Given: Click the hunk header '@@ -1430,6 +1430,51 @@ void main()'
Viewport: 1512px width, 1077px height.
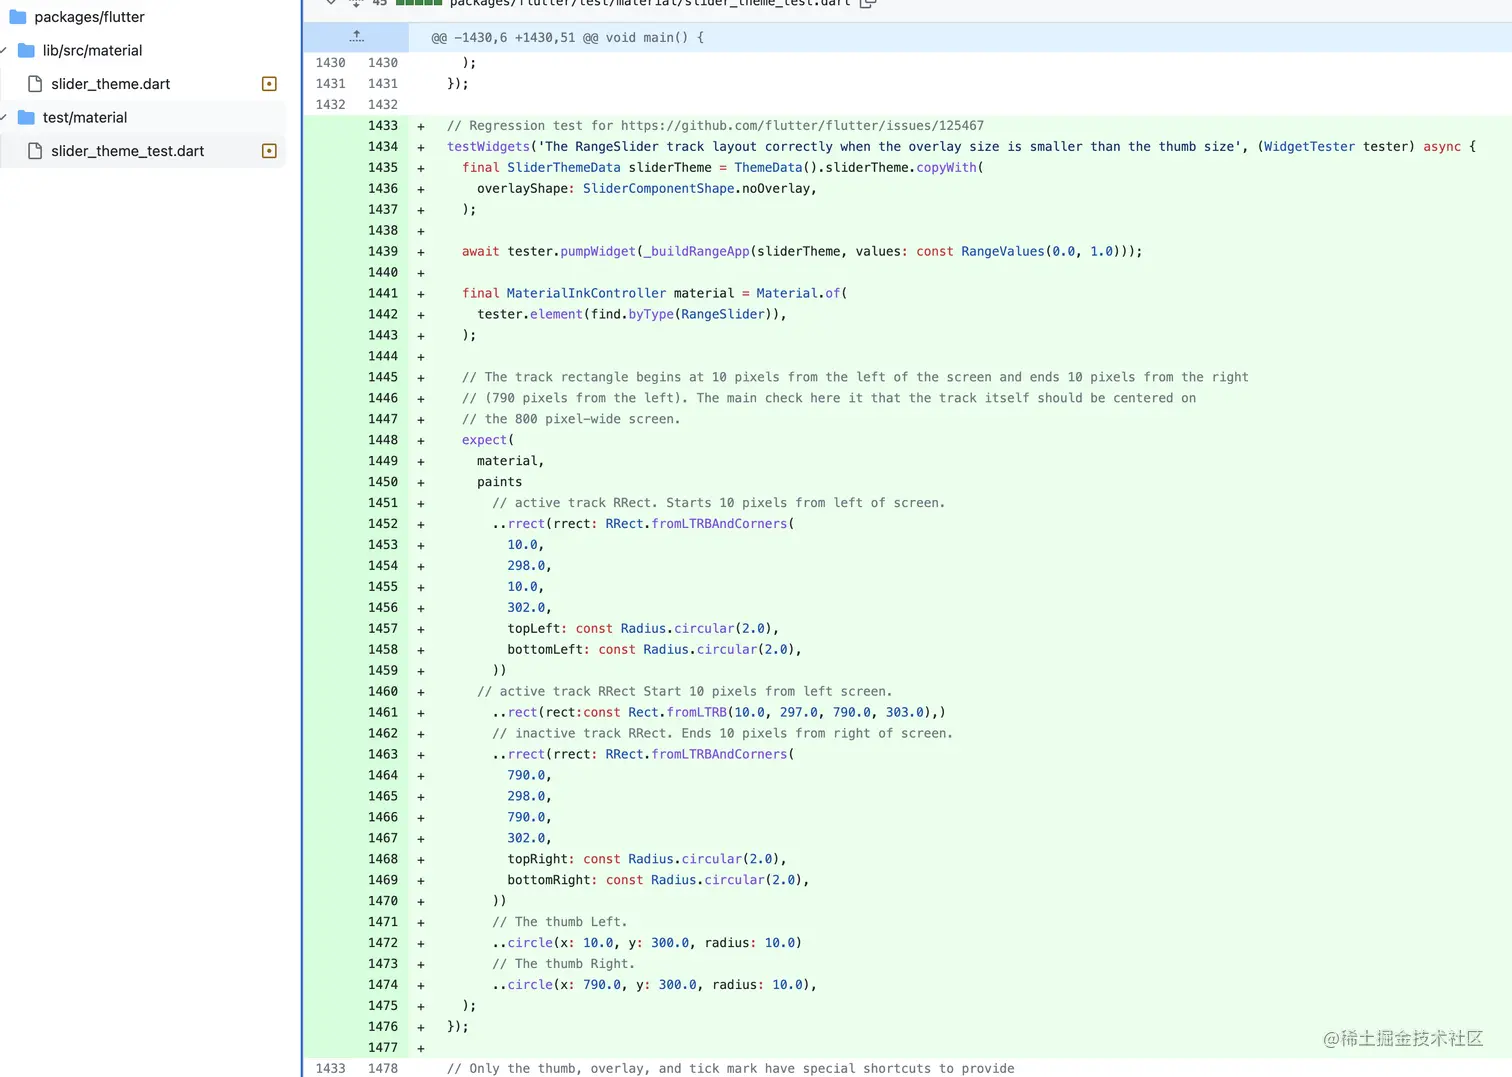Looking at the screenshot, I should pos(567,37).
